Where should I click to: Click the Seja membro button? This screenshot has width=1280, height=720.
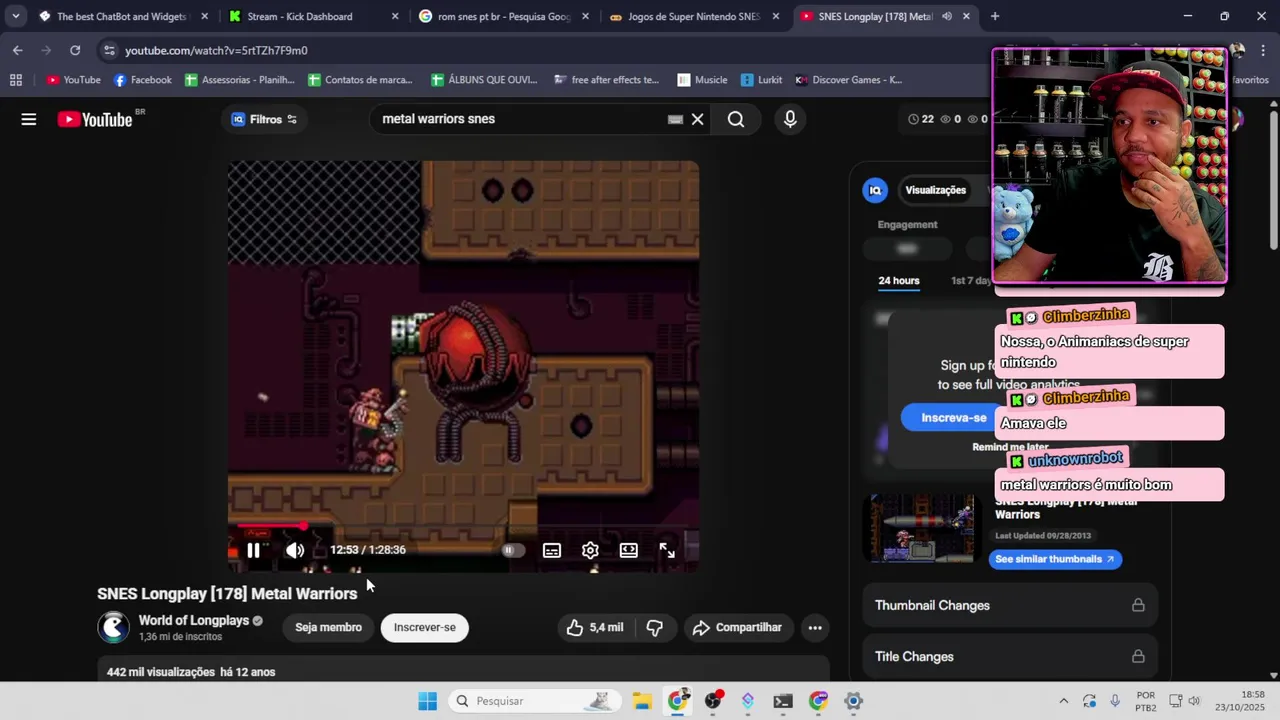click(328, 627)
